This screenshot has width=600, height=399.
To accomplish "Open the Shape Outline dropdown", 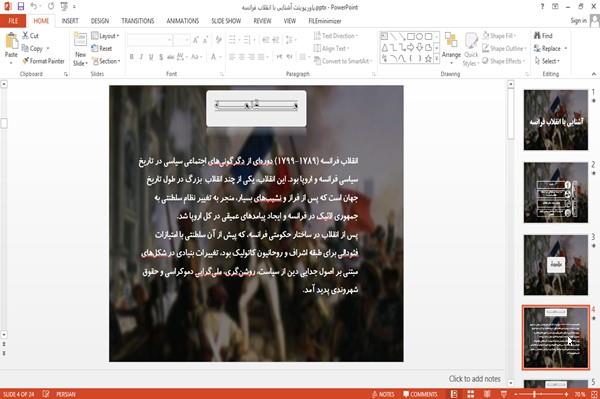I will [x=504, y=48].
